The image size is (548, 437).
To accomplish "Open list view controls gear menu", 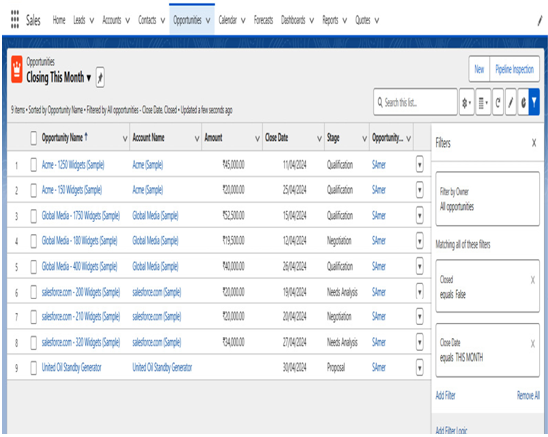I will 467,102.
